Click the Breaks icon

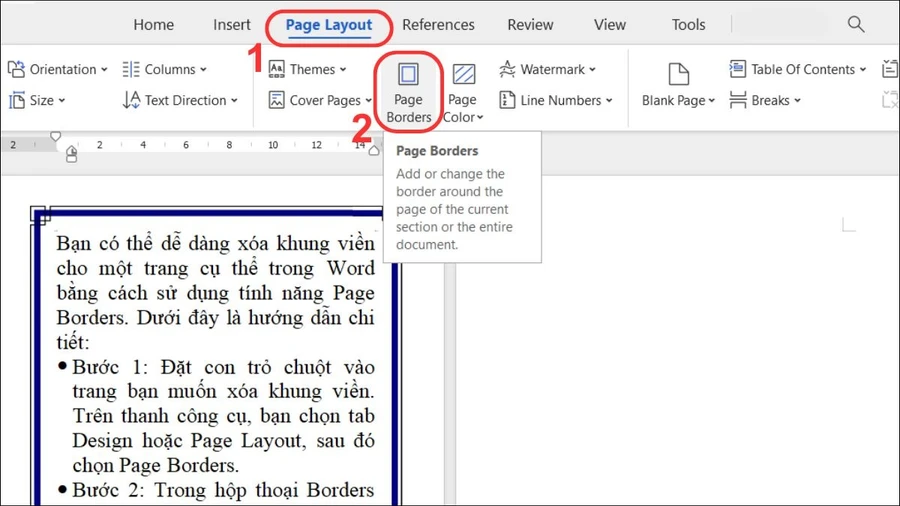click(738, 100)
